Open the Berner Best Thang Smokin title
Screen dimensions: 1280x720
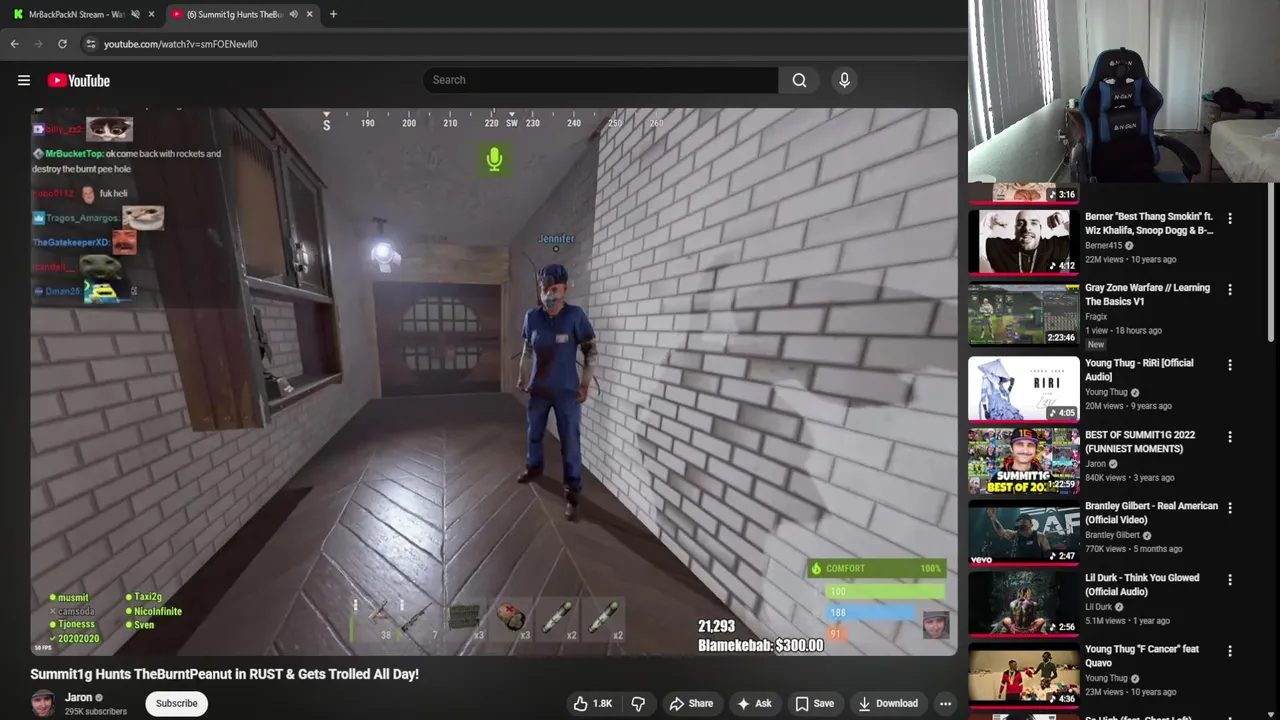pos(1149,223)
